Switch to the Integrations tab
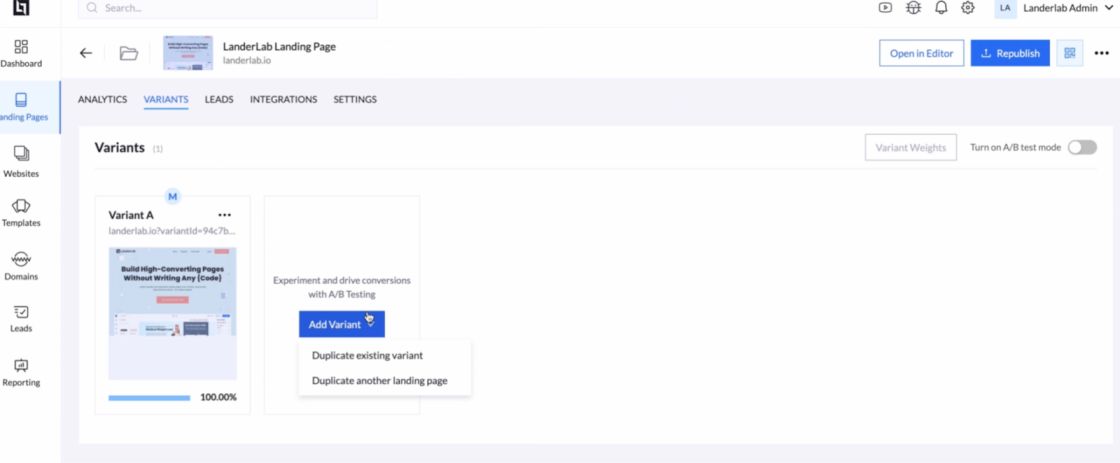This screenshot has width=1120, height=463. coord(283,100)
